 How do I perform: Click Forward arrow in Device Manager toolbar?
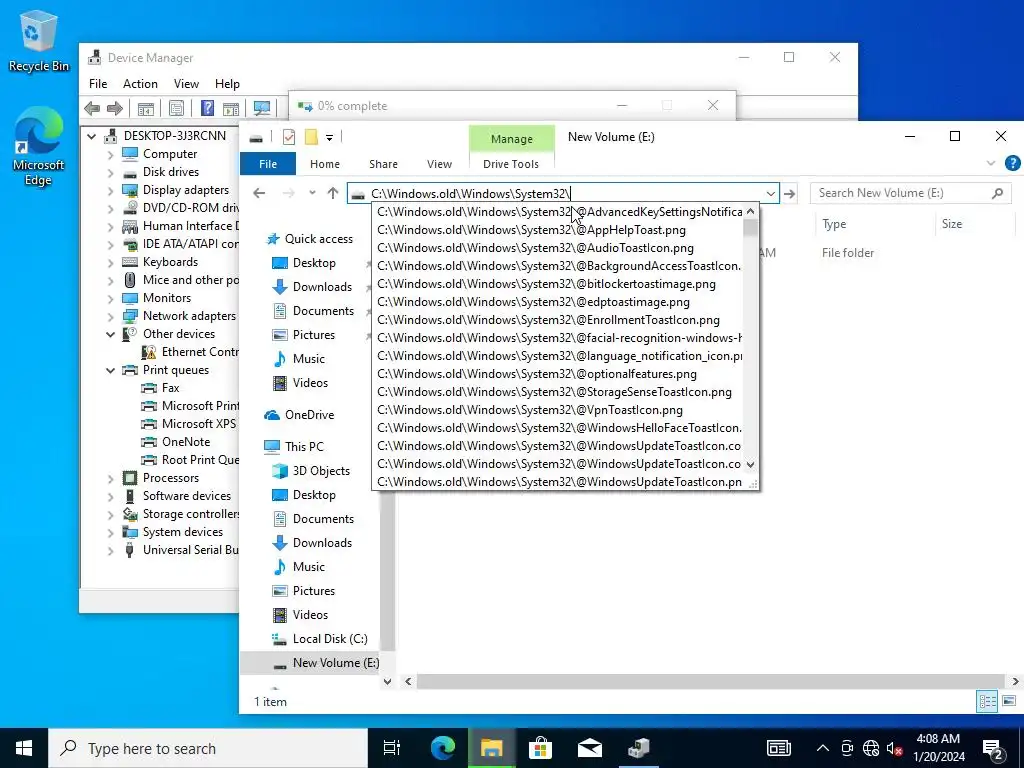[115, 108]
